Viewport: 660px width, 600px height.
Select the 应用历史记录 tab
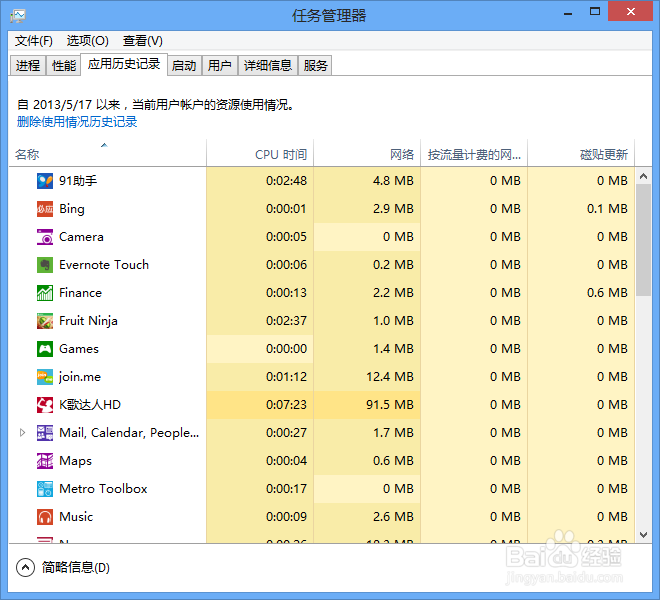[x=124, y=64]
